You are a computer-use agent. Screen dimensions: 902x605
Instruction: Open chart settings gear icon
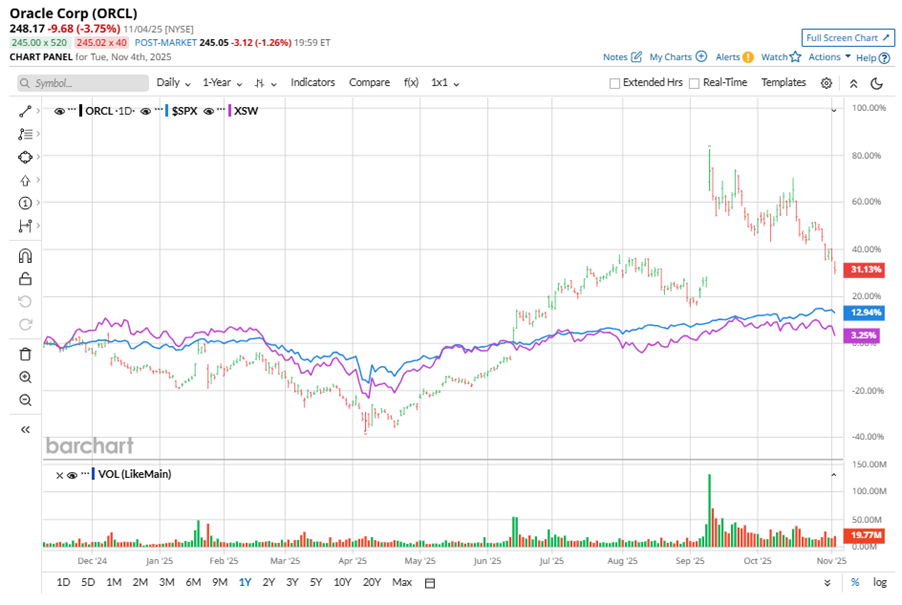pyautogui.click(x=826, y=83)
